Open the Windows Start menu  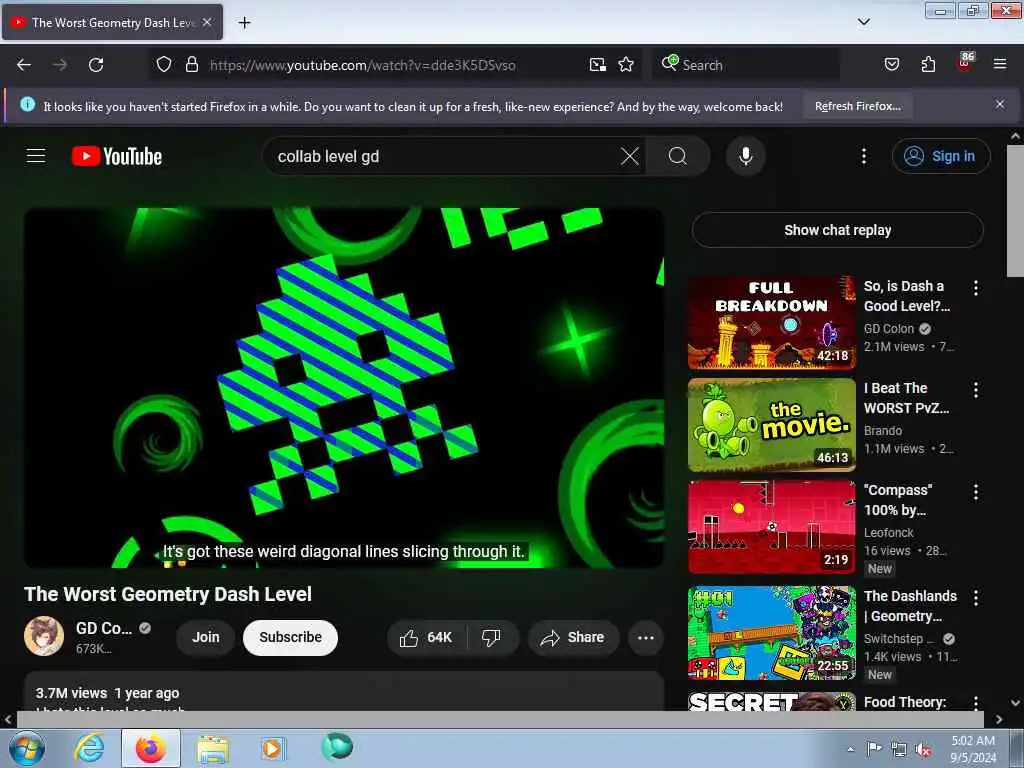[x=26, y=748]
